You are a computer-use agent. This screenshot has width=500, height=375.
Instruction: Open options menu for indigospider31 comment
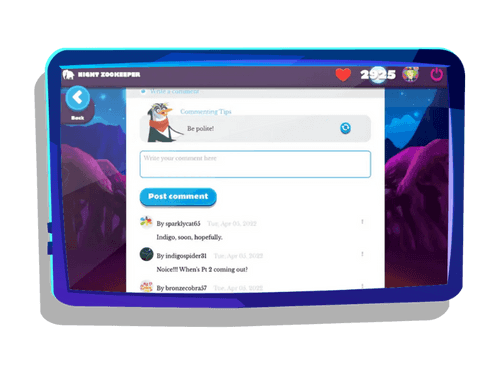tap(362, 254)
